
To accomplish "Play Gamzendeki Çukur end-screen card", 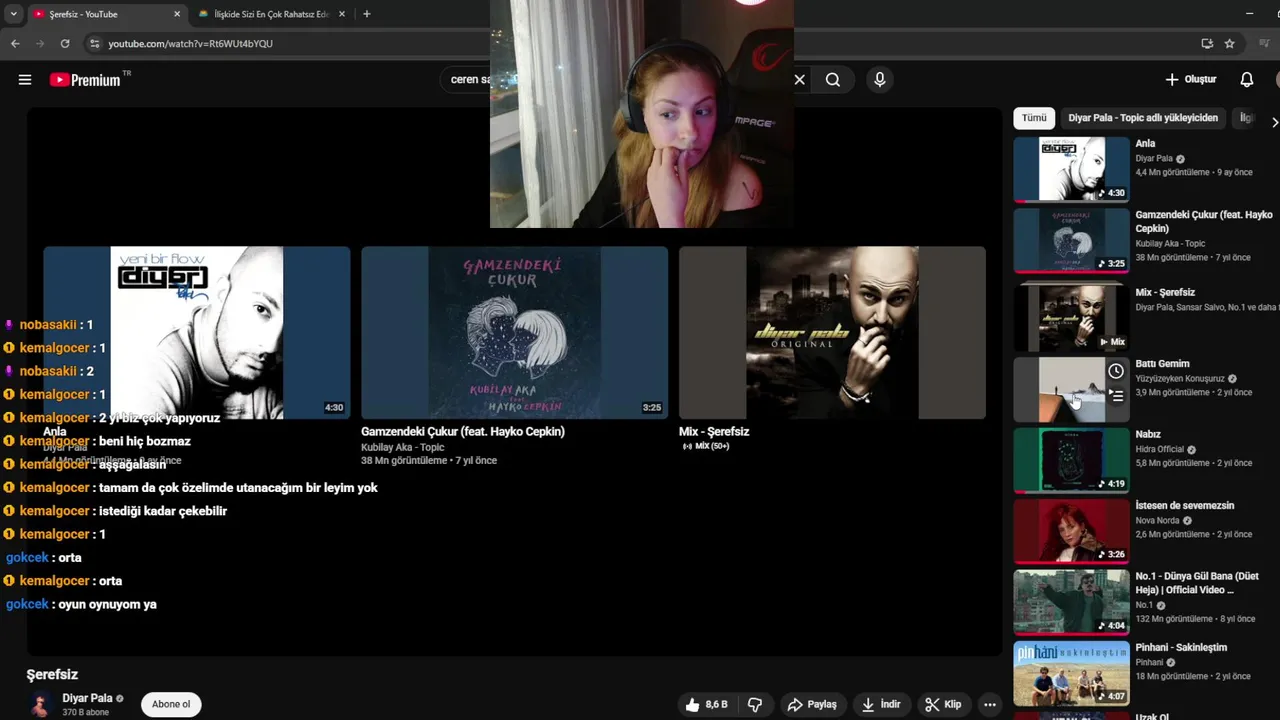I will click(x=514, y=332).
